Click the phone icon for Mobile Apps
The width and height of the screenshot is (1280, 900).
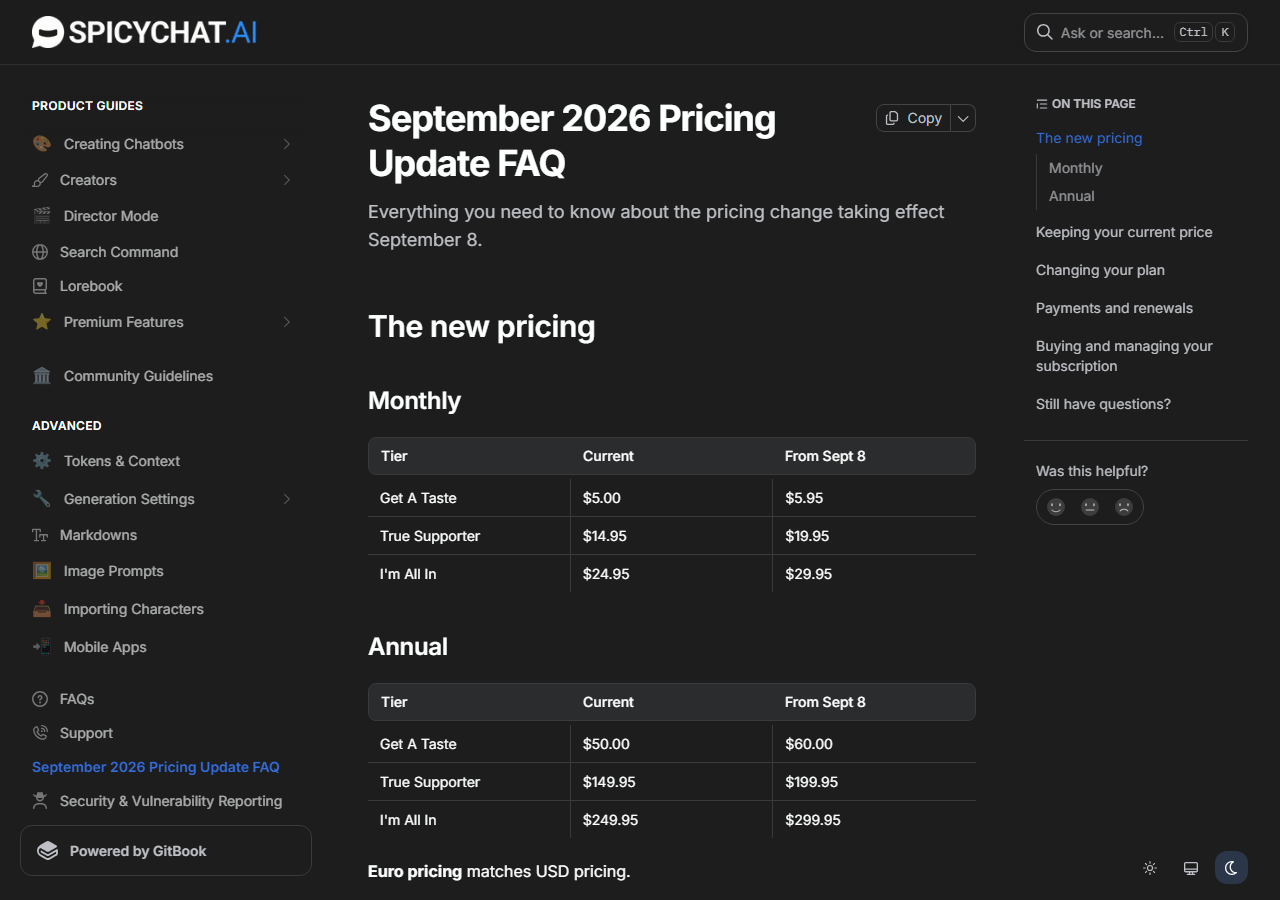(x=41, y=647)
